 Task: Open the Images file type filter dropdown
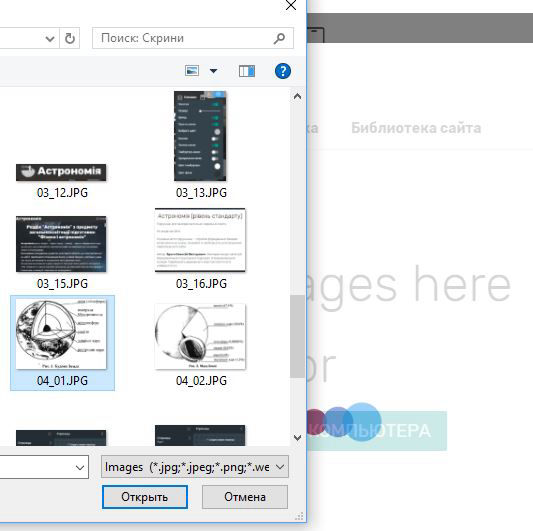pyautogui.click(x=195, y=467)
